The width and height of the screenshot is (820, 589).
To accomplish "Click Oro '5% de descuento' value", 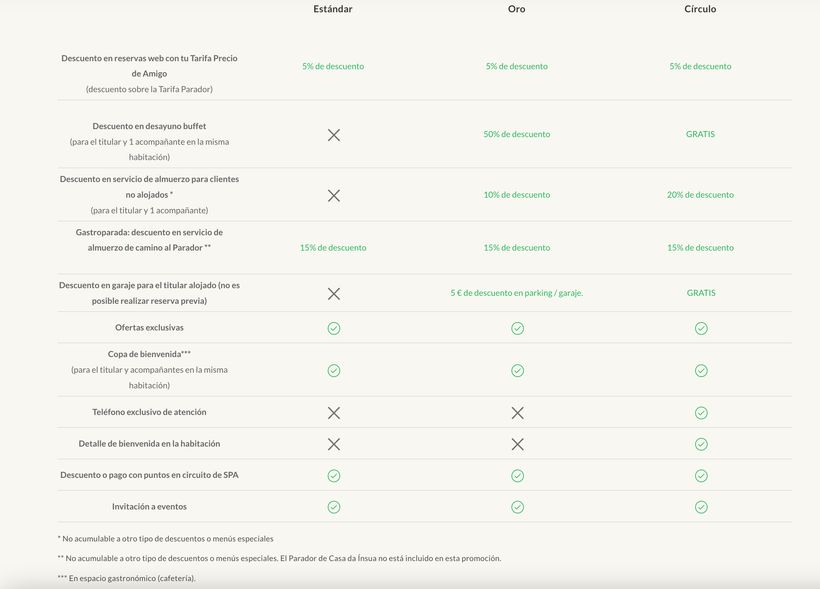I will click(x=517, y=66).
